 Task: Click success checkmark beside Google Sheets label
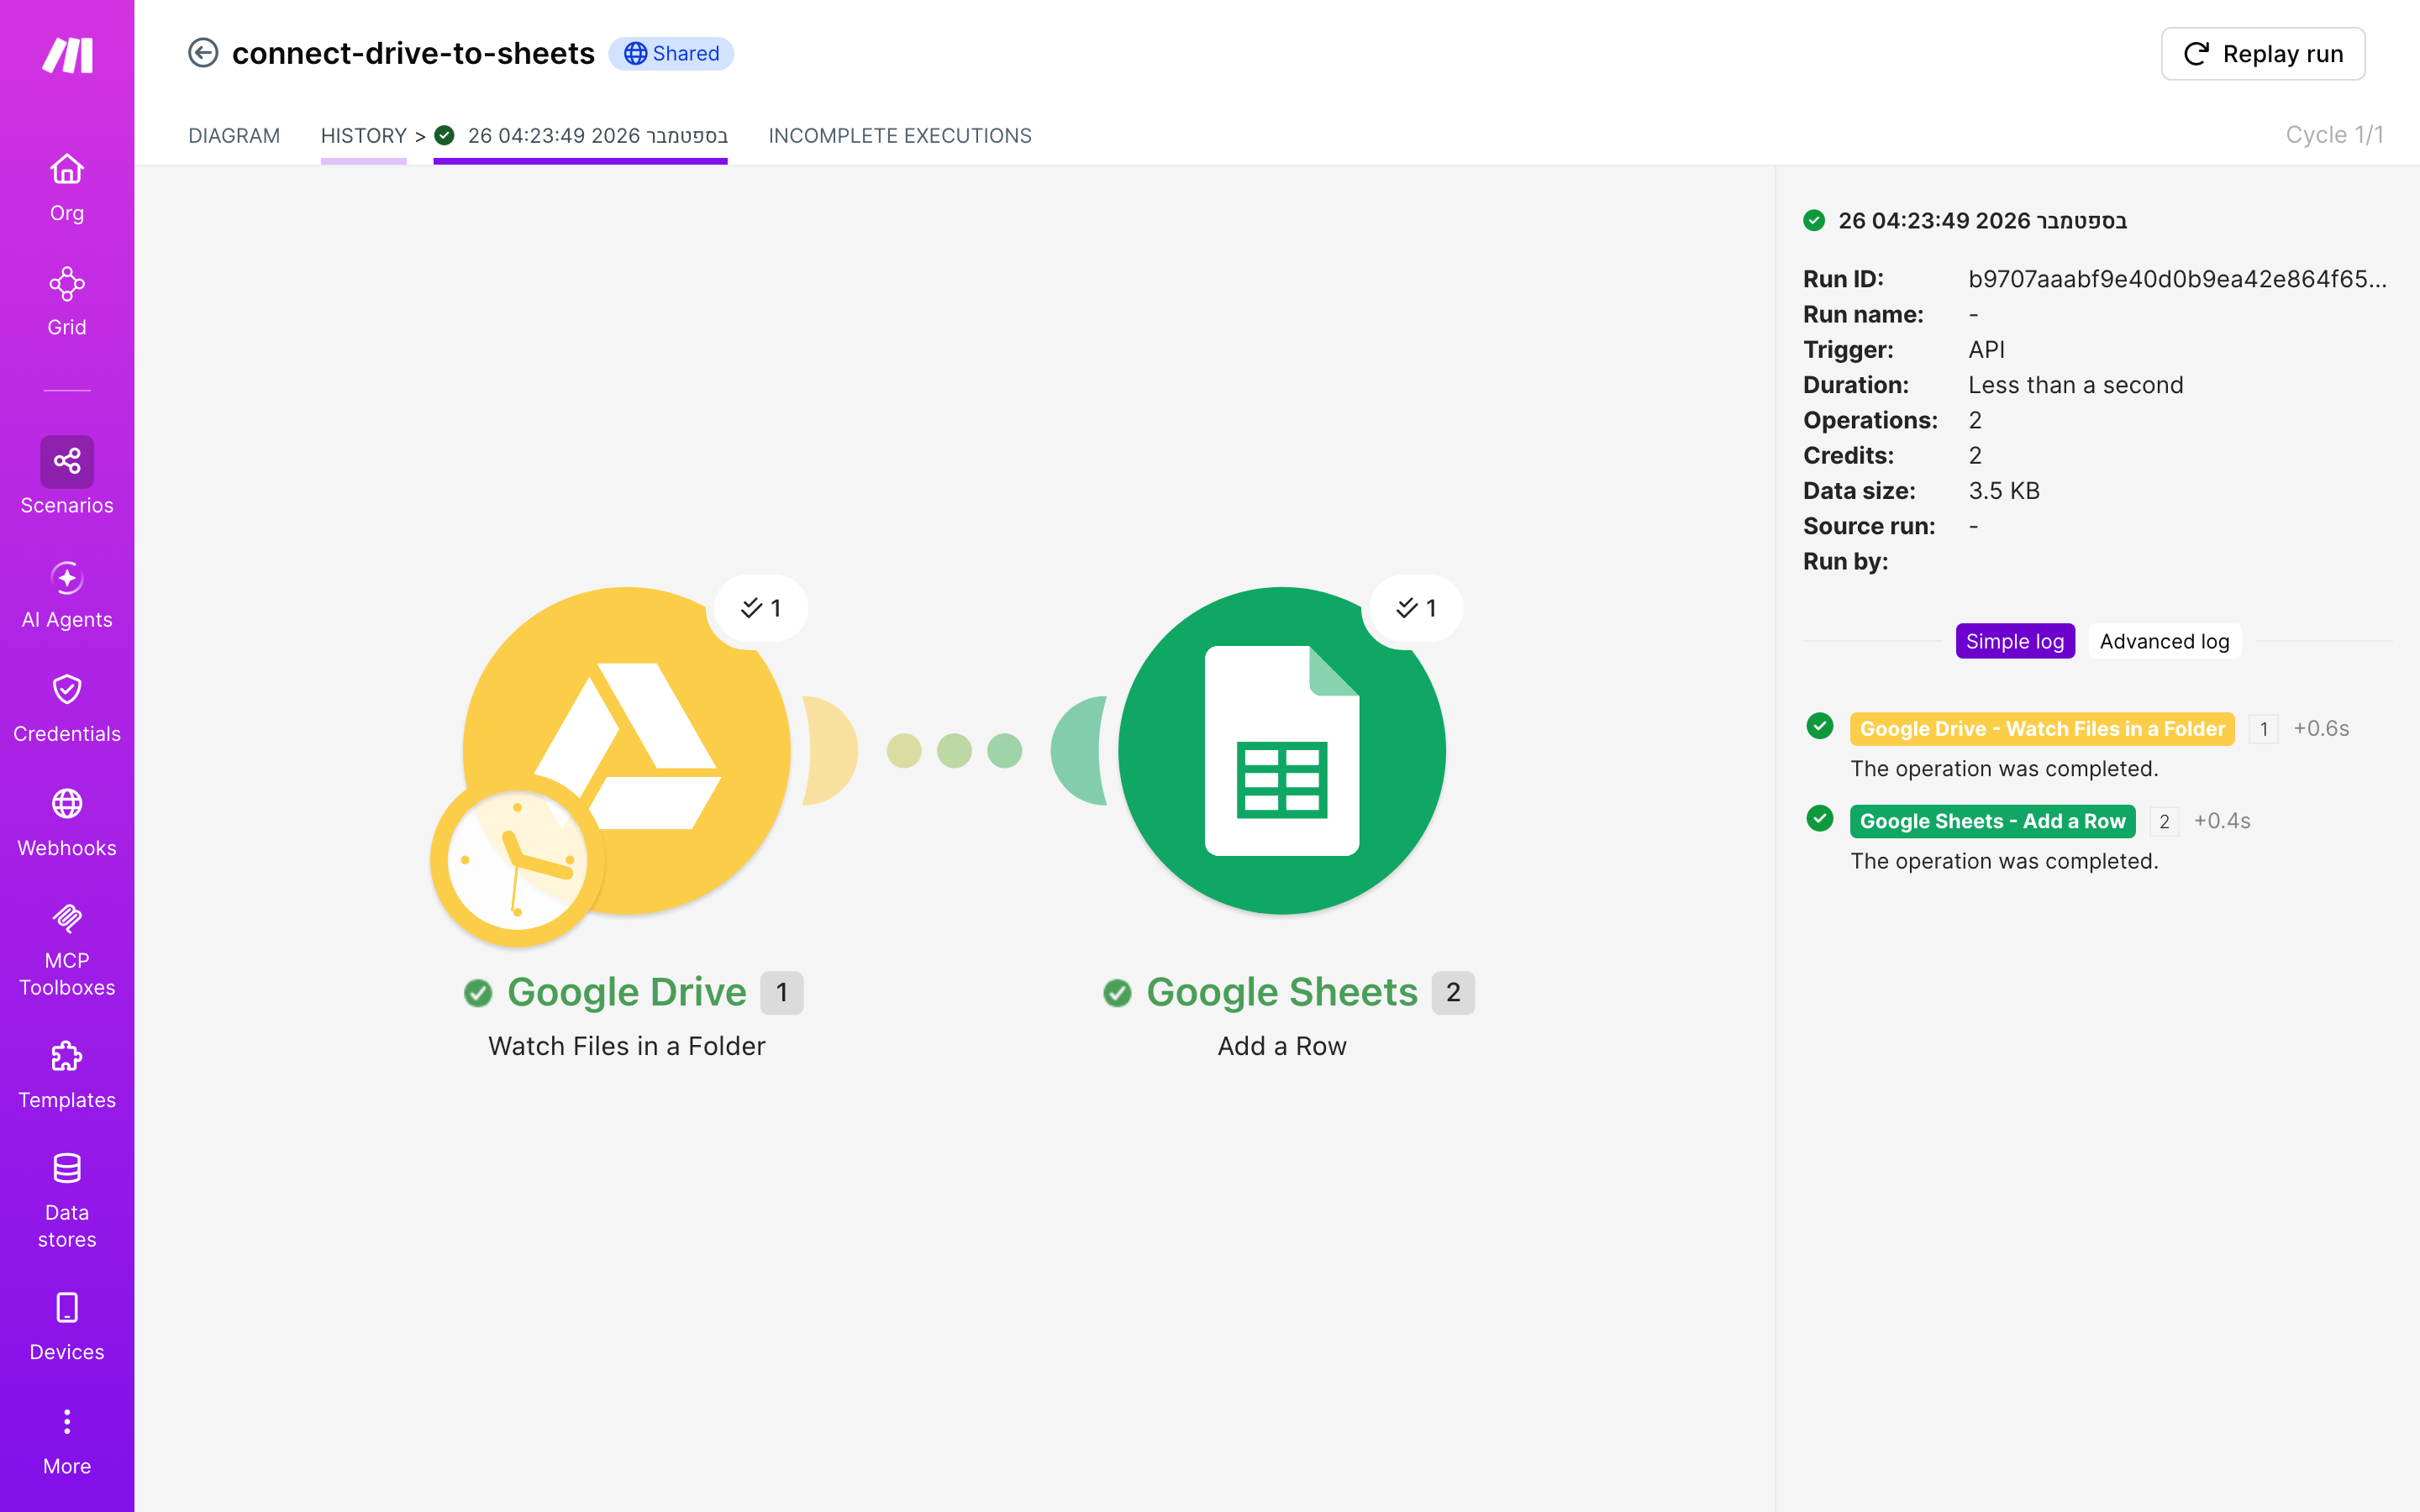pyautogui.click(x=1117, y=993)
